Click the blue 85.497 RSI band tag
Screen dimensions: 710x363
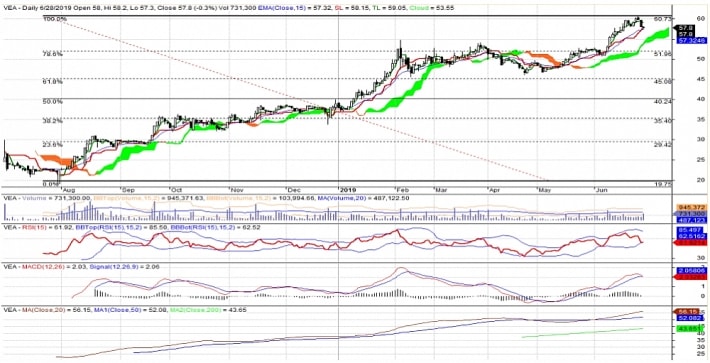click(689, 230)
